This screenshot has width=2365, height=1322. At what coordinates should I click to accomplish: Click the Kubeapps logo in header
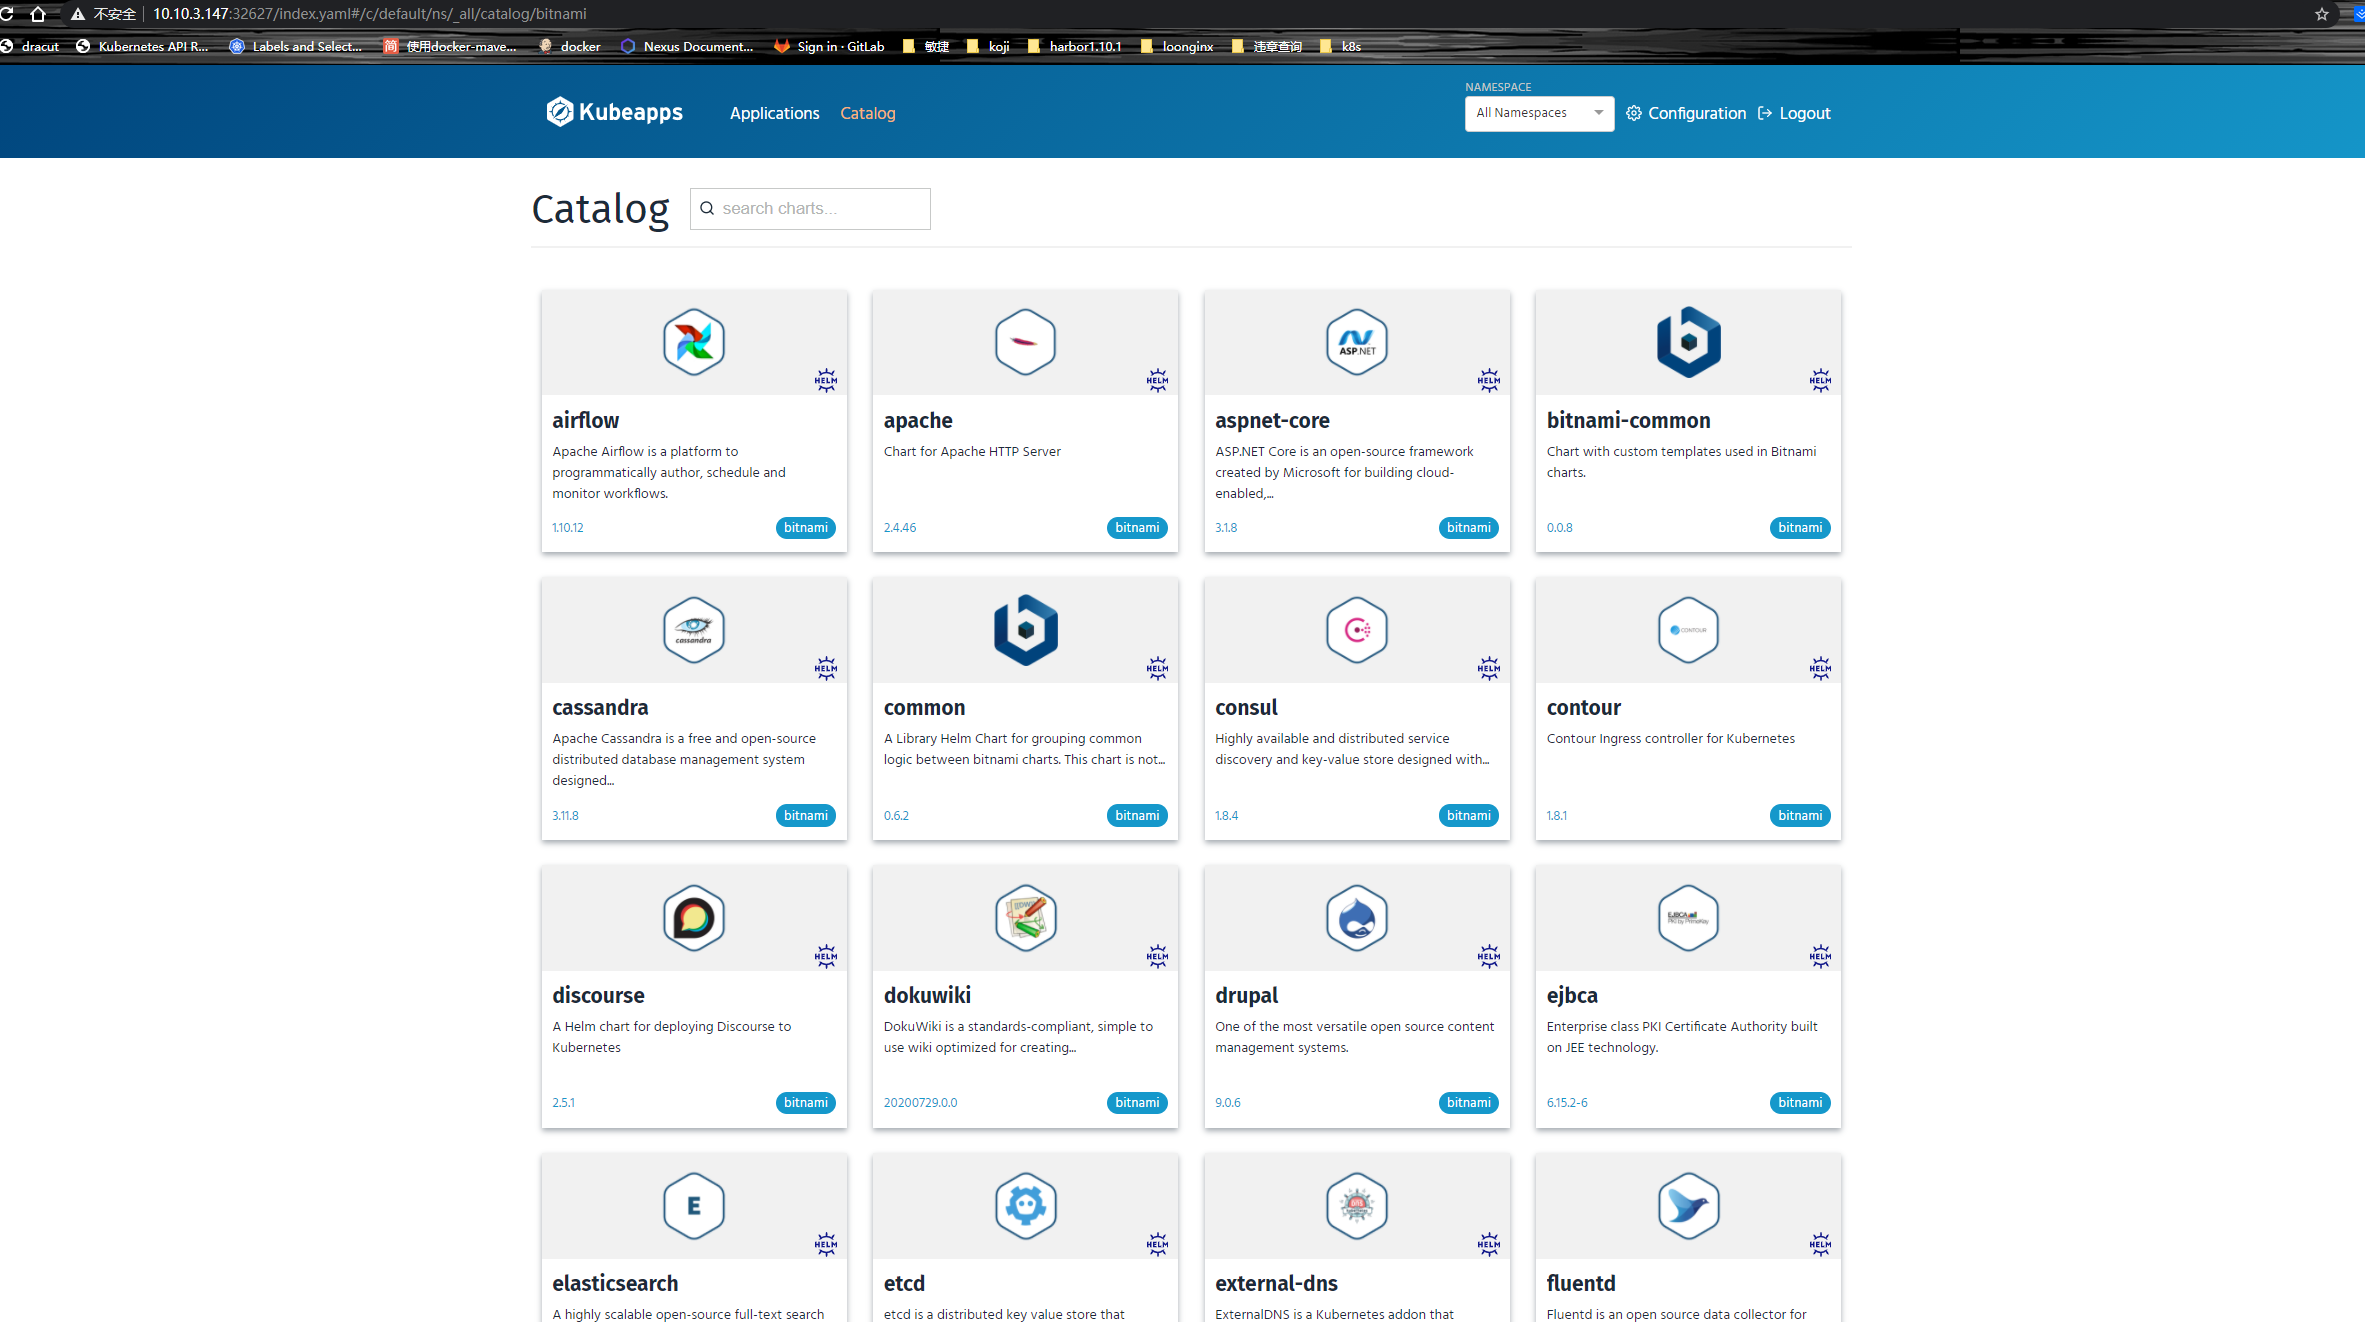(x=614, y=112)
